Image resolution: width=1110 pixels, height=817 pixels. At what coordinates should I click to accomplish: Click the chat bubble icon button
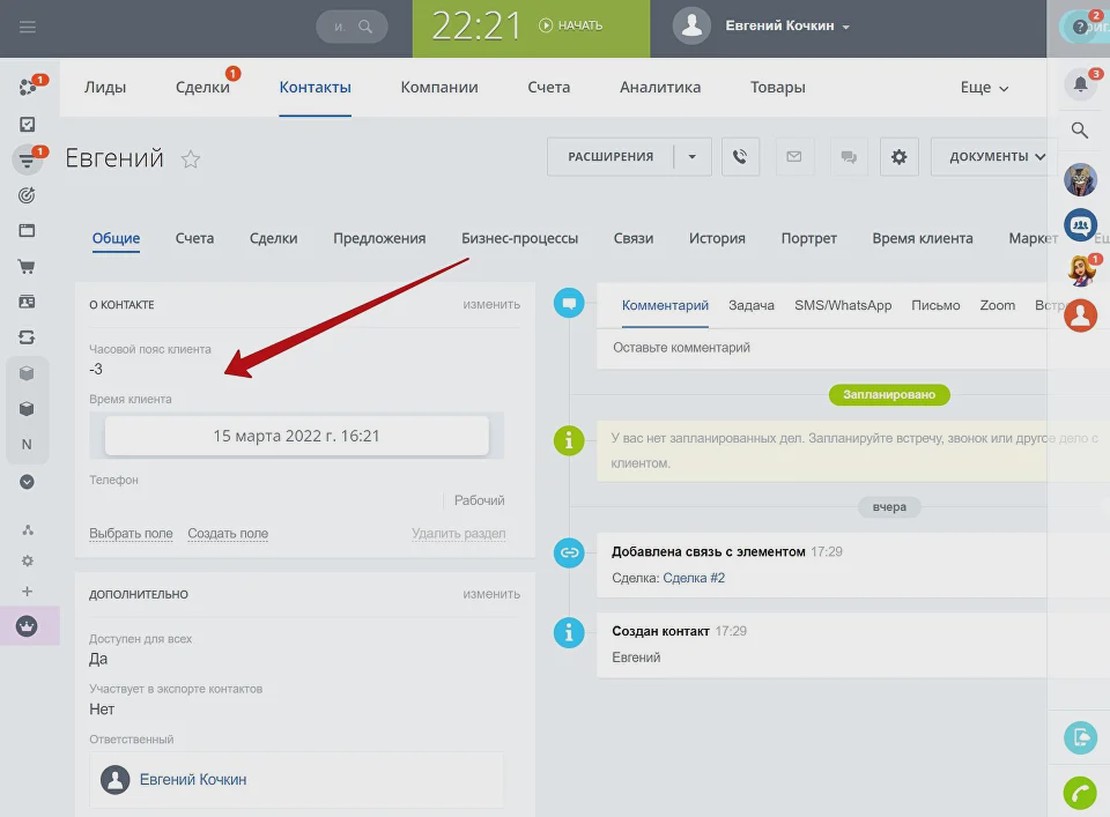click(848, 157)
